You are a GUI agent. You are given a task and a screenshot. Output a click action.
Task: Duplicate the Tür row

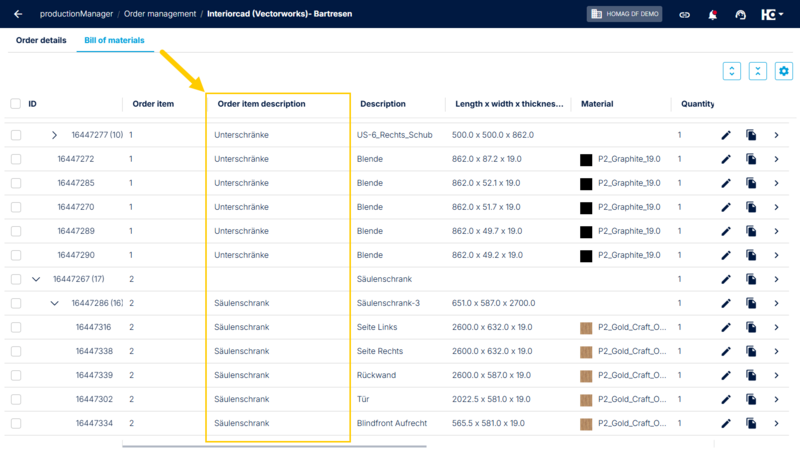(x=751, y=399)
